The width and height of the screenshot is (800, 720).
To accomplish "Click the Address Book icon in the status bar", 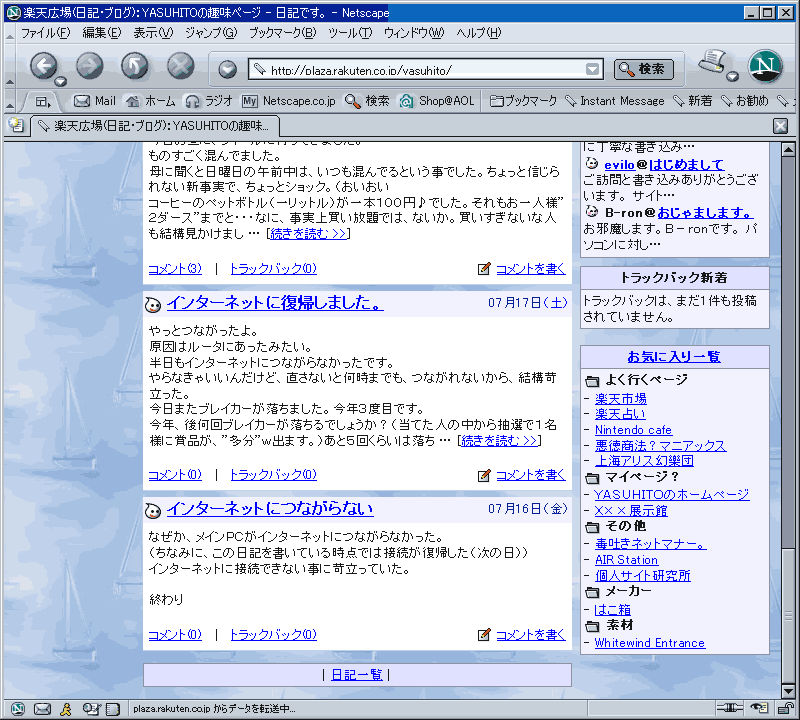I will tap(112, 709).
